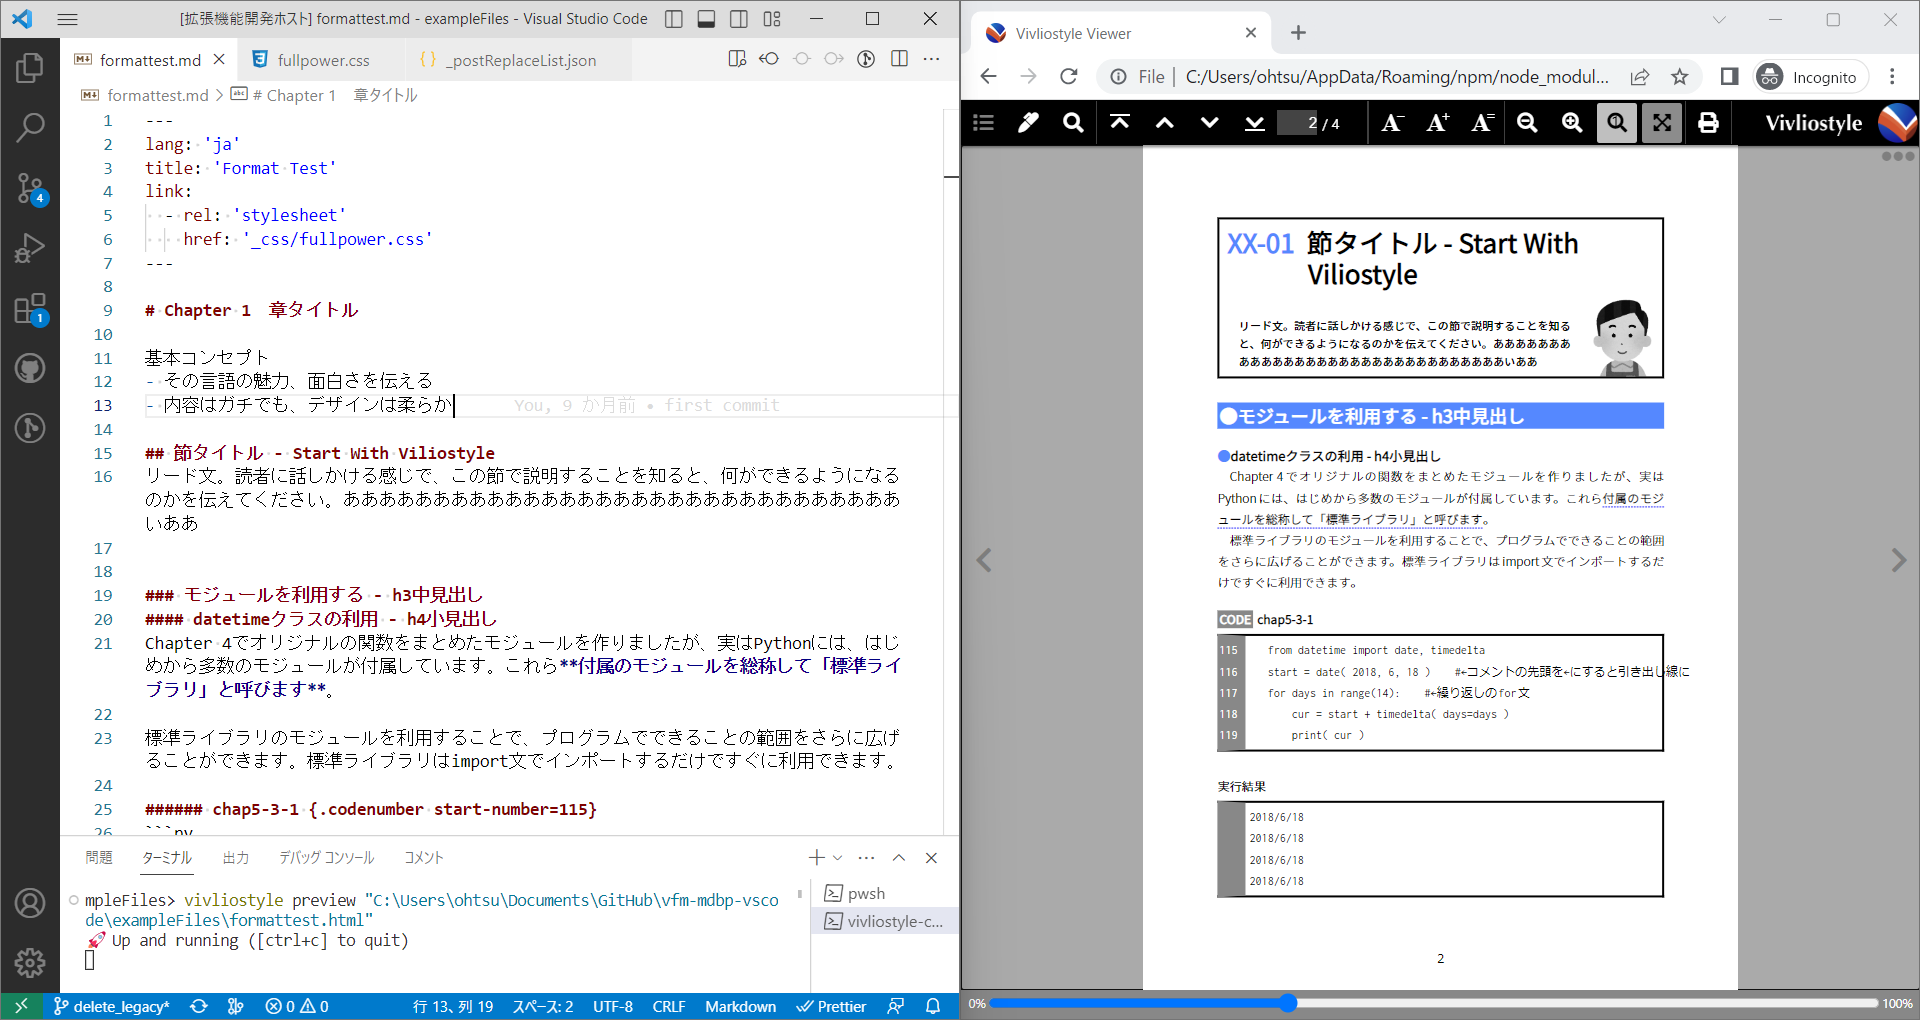This screenshot has width=1920, height=1020.
Task: Open the Search view in the VS Code activity bar
Action: click(x=30, y=127)
